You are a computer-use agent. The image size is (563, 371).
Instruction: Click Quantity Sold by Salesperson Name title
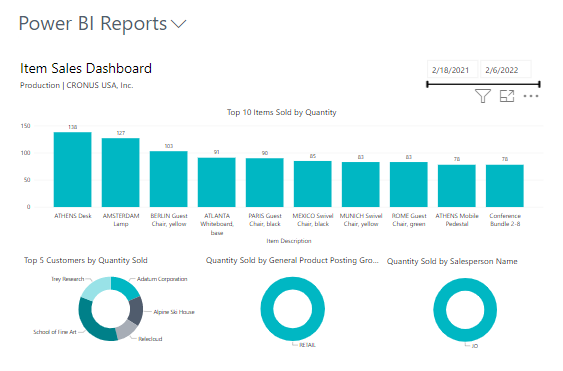coord(452,261)
